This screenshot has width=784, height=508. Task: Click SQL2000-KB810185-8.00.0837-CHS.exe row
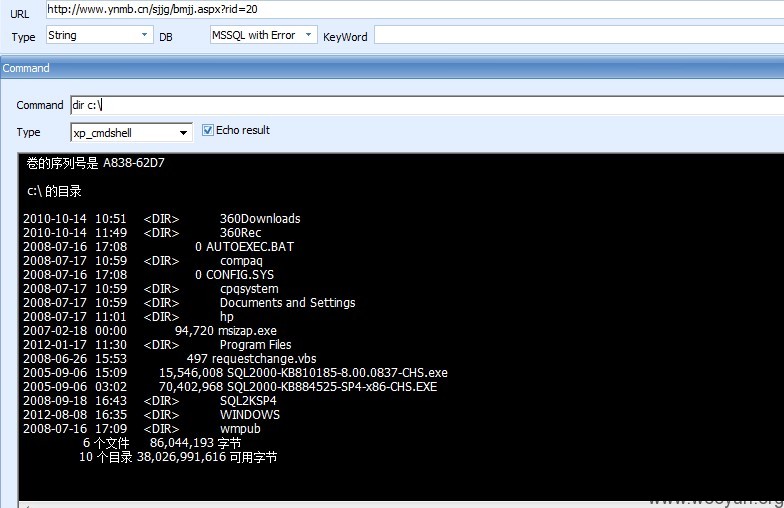235,372
